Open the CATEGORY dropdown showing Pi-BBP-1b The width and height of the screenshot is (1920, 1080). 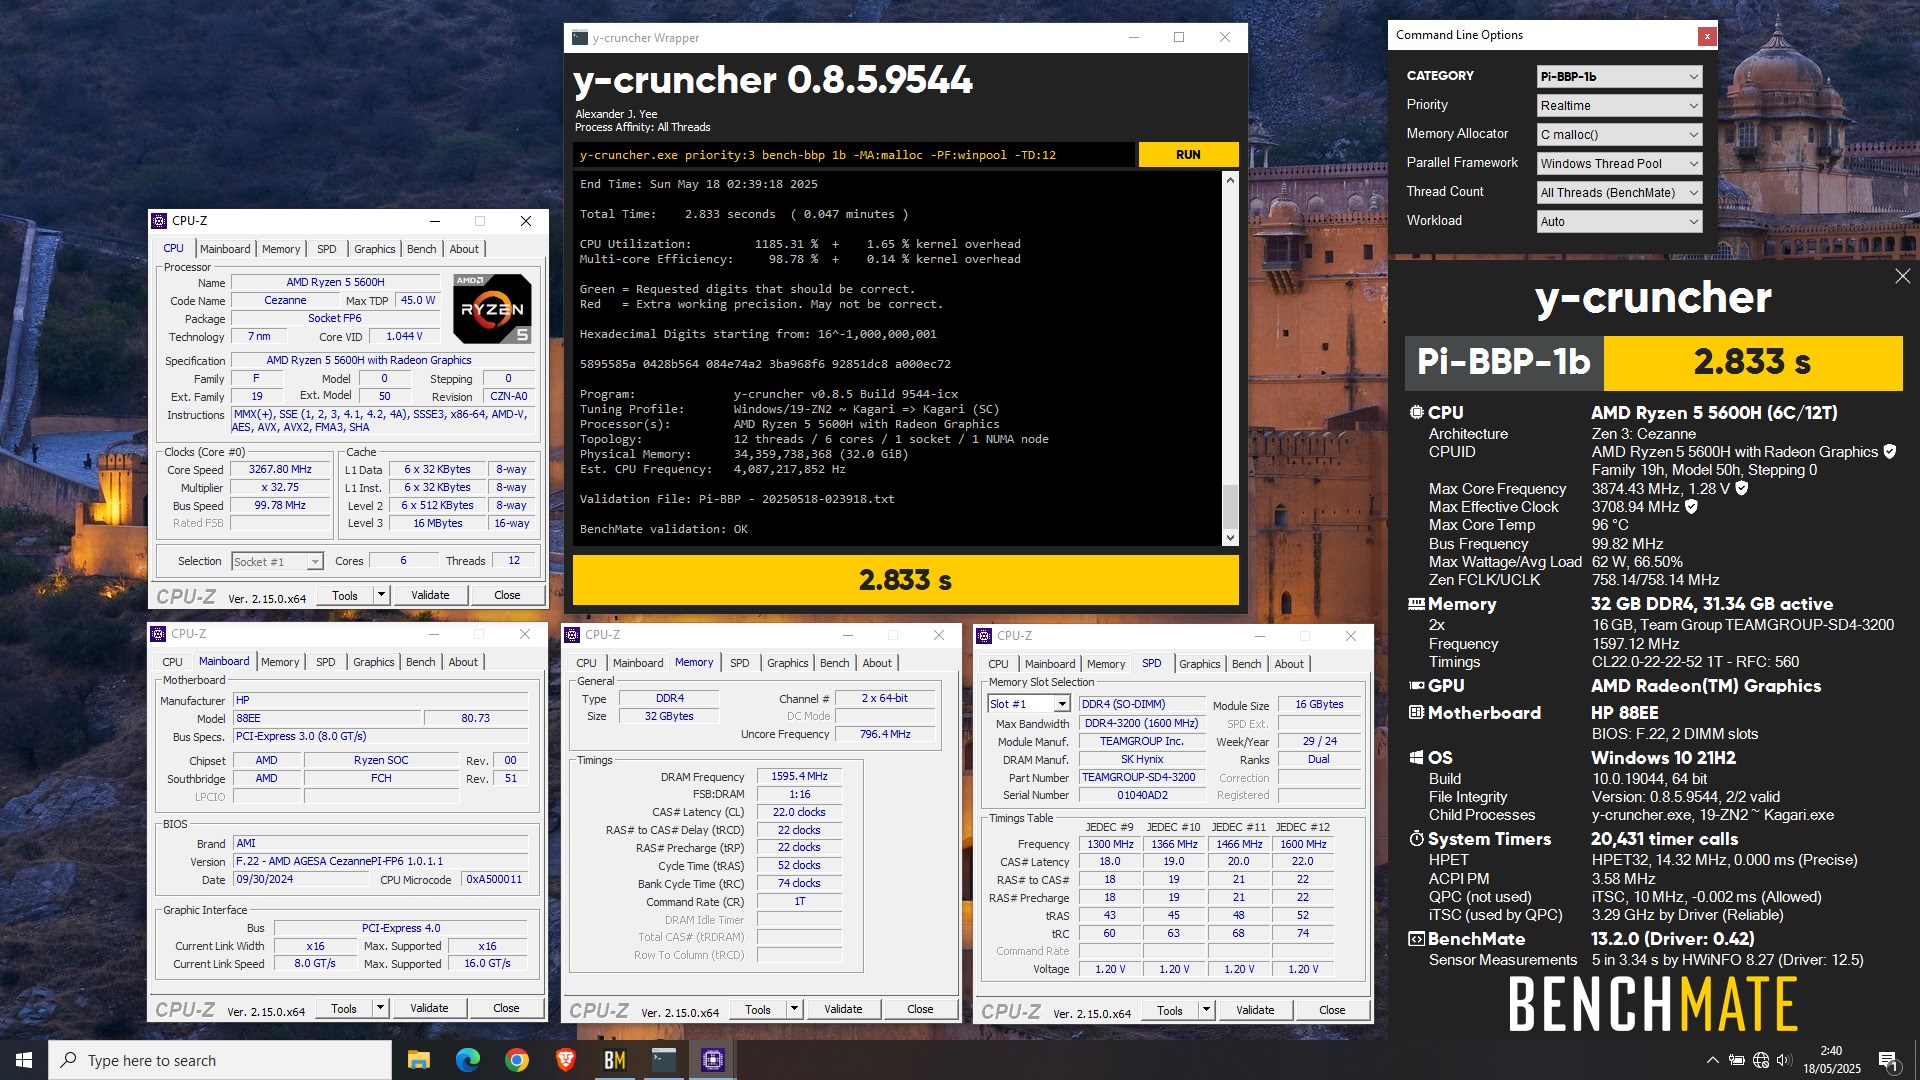(1619, 77)
